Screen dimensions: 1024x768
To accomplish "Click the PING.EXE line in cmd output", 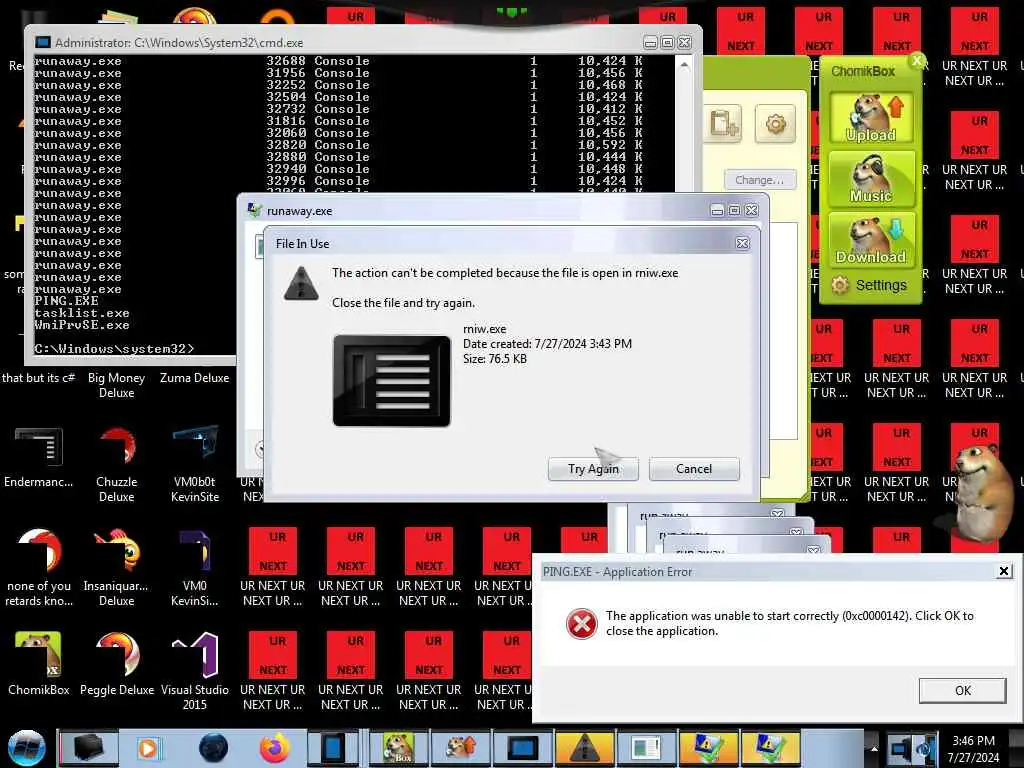I will pyautogui.click(x=67, y=301).
